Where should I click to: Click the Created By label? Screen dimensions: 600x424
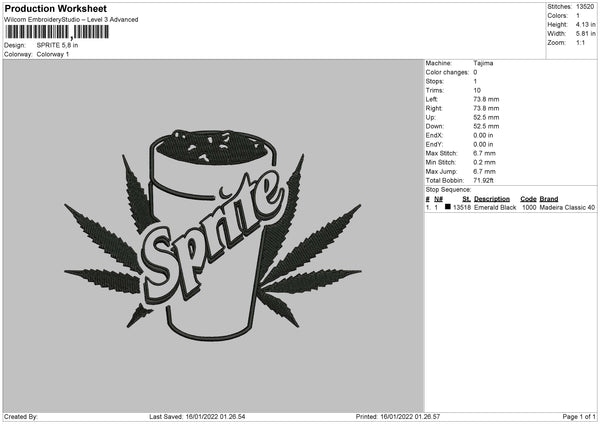tap(21, 417)
